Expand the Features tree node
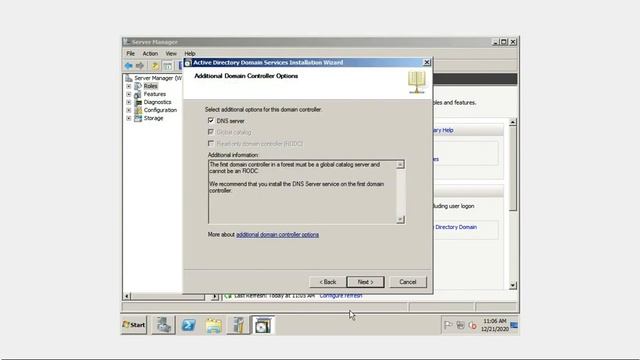 129,94
